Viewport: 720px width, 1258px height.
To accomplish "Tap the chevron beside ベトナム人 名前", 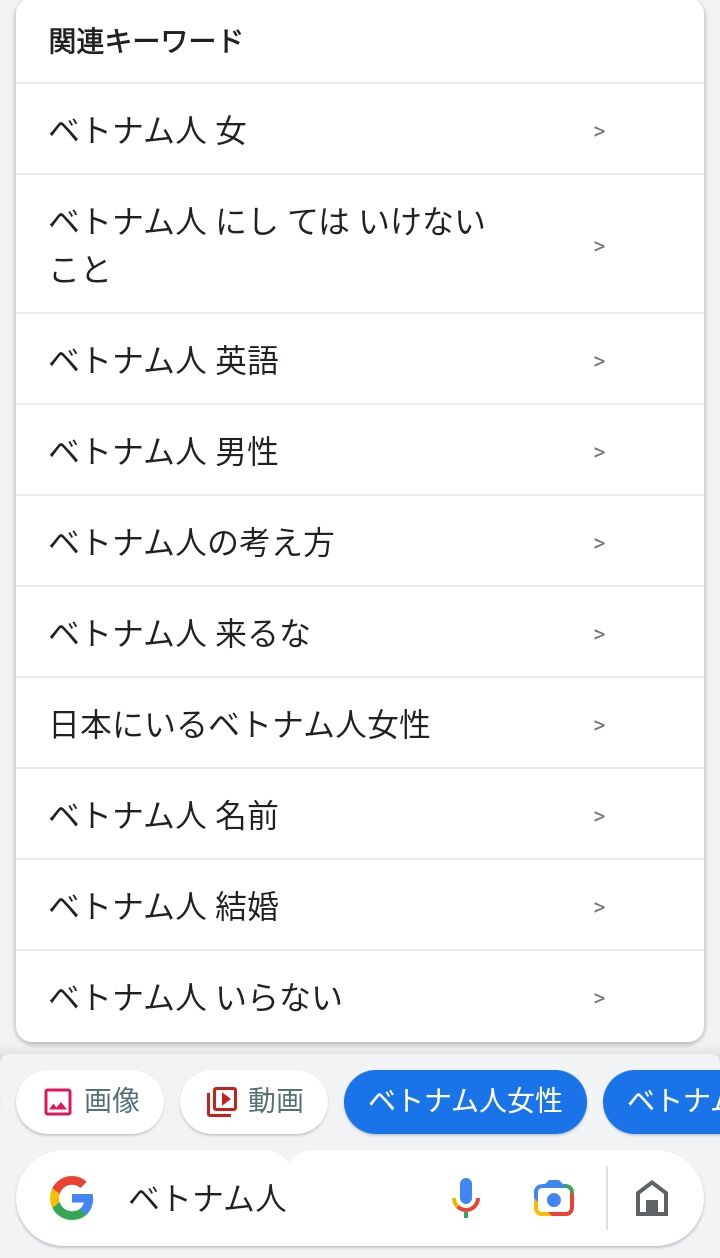I will click(x=599, y=816).
